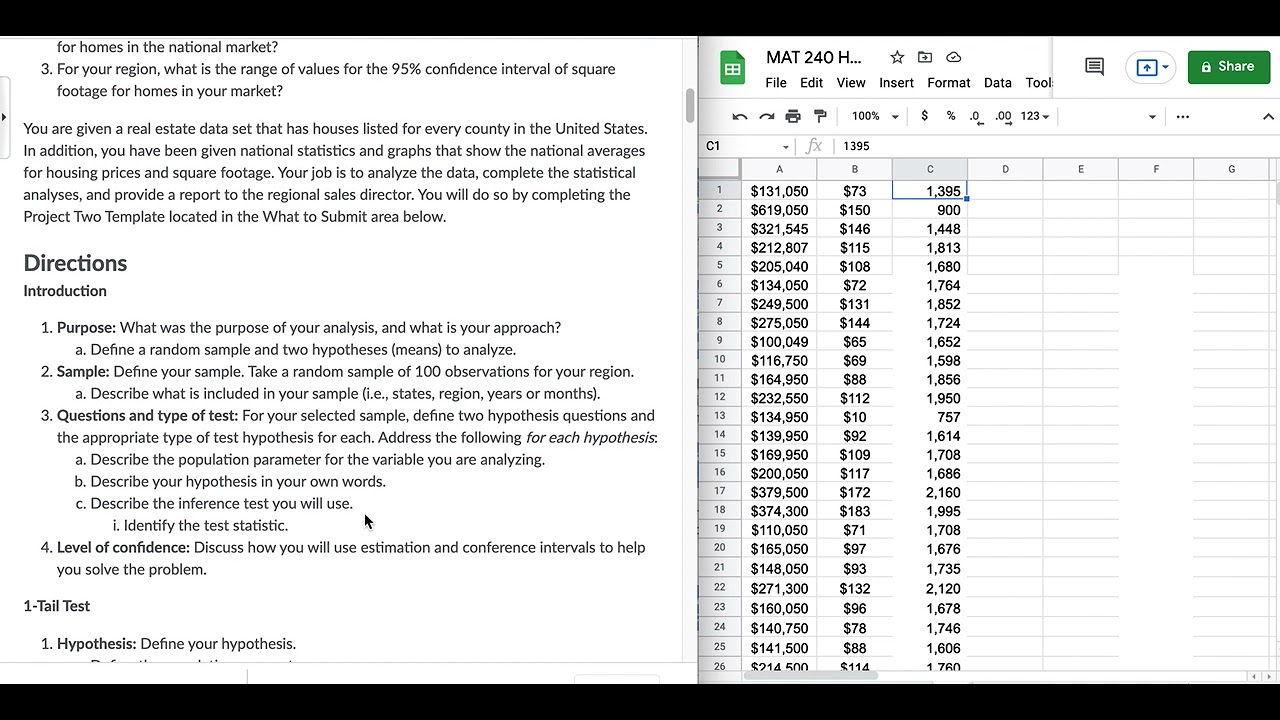The image size is (1280, 720).
Task: Select column E header
Action: 1081,169
